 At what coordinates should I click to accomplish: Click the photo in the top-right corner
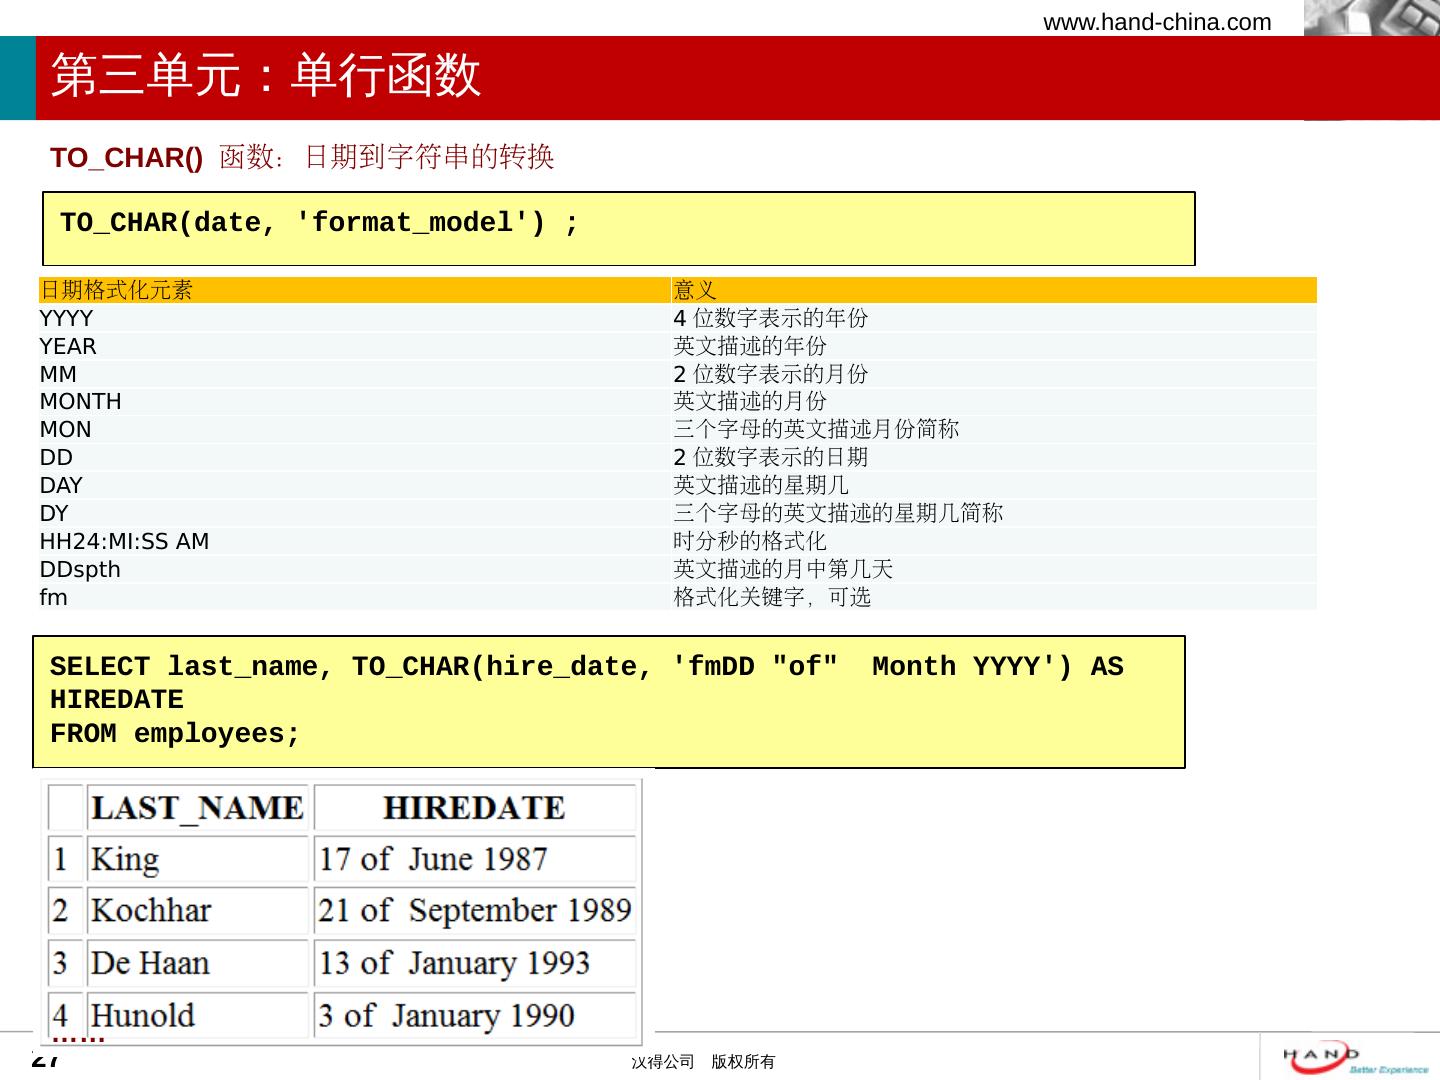(x=1370, y=18)
